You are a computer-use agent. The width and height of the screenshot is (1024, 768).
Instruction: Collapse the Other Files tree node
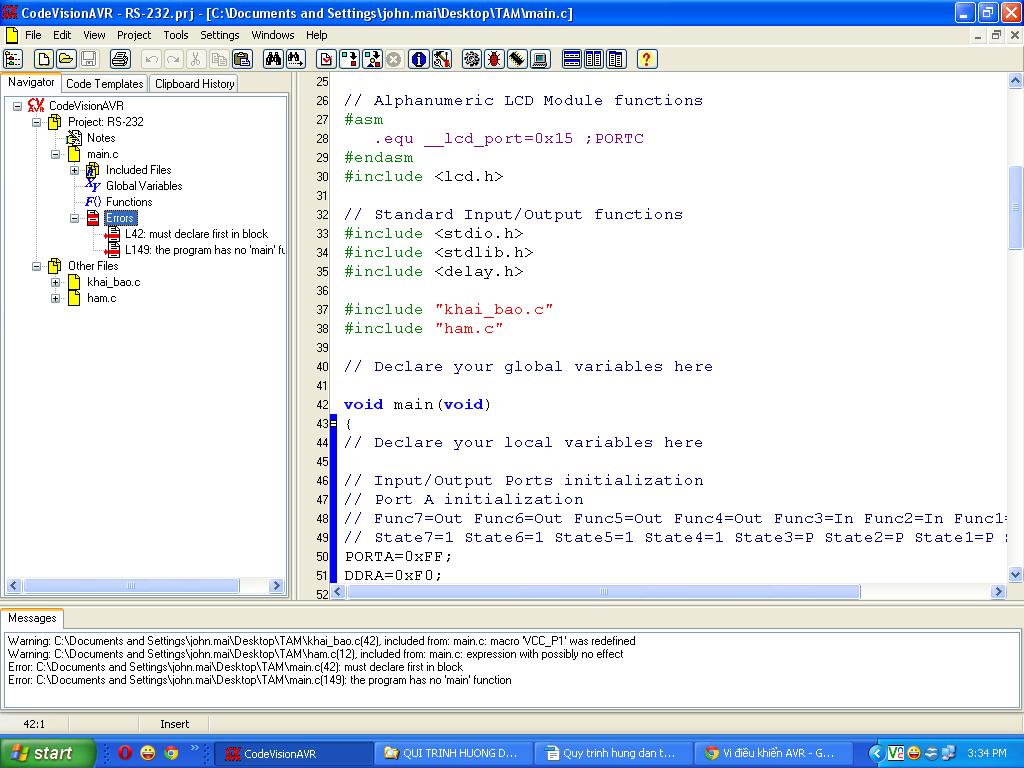(x=37, y=266)
